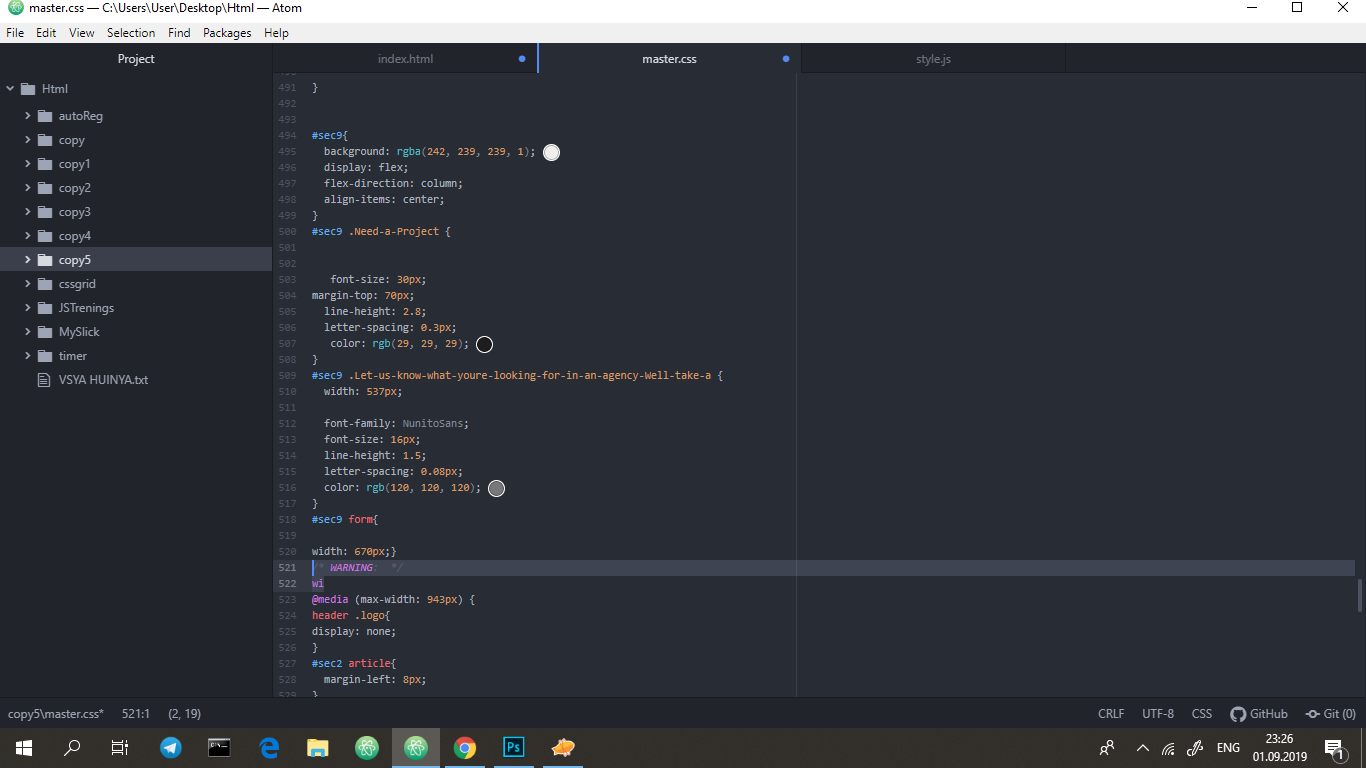Click line number 494 in the gutter

(287, 135)
